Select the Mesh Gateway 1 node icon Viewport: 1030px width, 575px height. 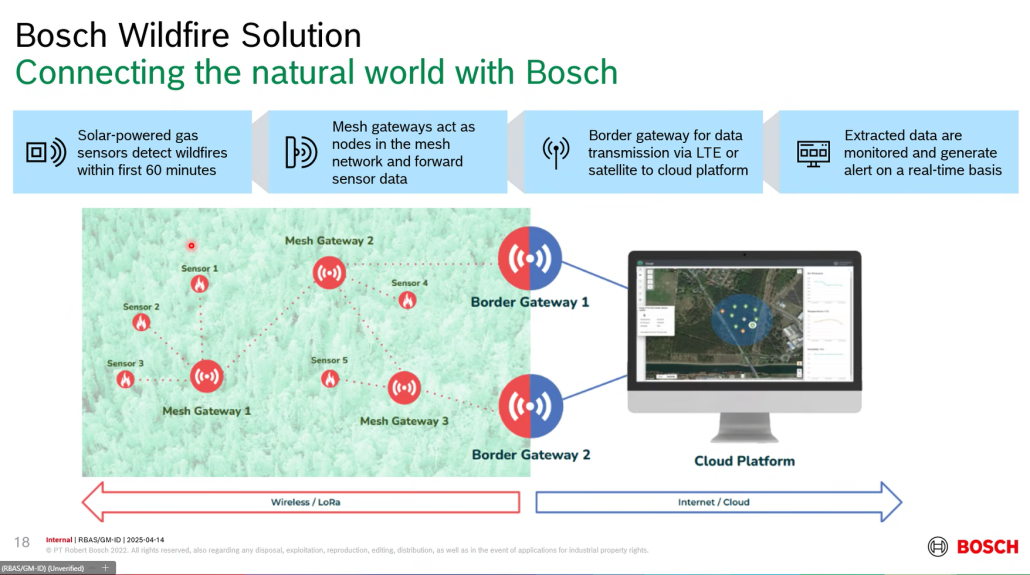pos(206,376)
